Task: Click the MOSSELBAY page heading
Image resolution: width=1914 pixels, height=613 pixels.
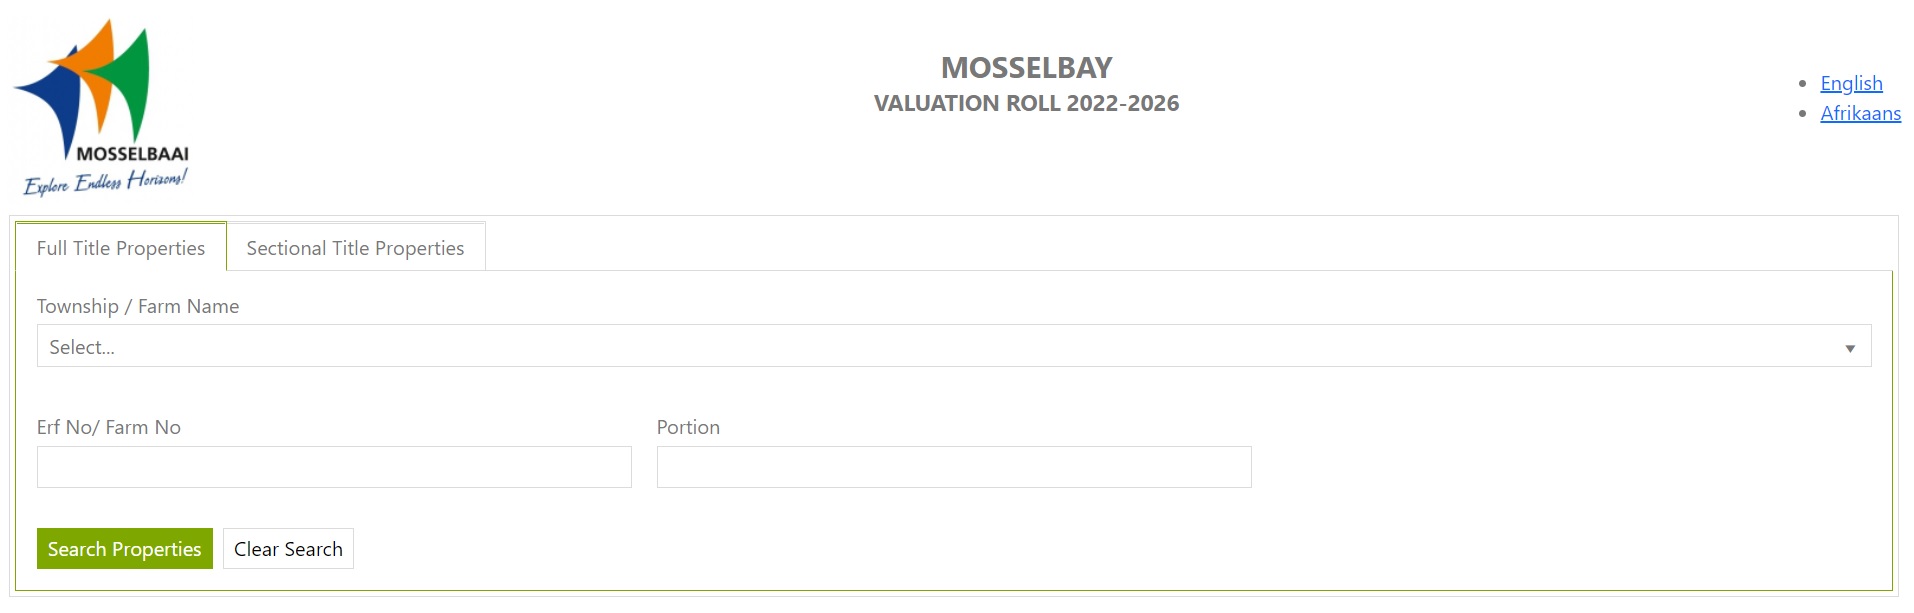Action: point(1026,67)
